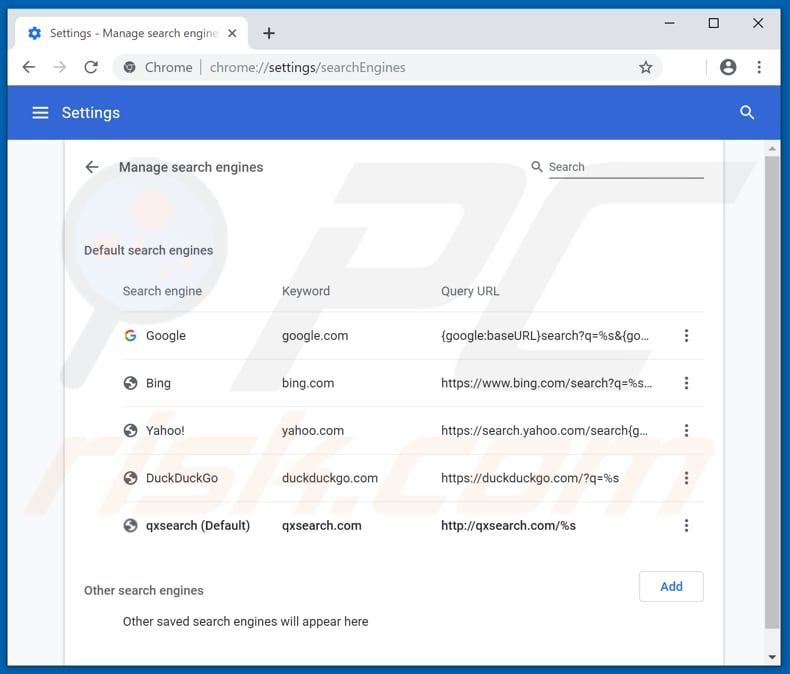Image resolution: width=790 pixels, height=674 pixels.
Task: Click the 'Settings' header title
Action: pos(91,112)
